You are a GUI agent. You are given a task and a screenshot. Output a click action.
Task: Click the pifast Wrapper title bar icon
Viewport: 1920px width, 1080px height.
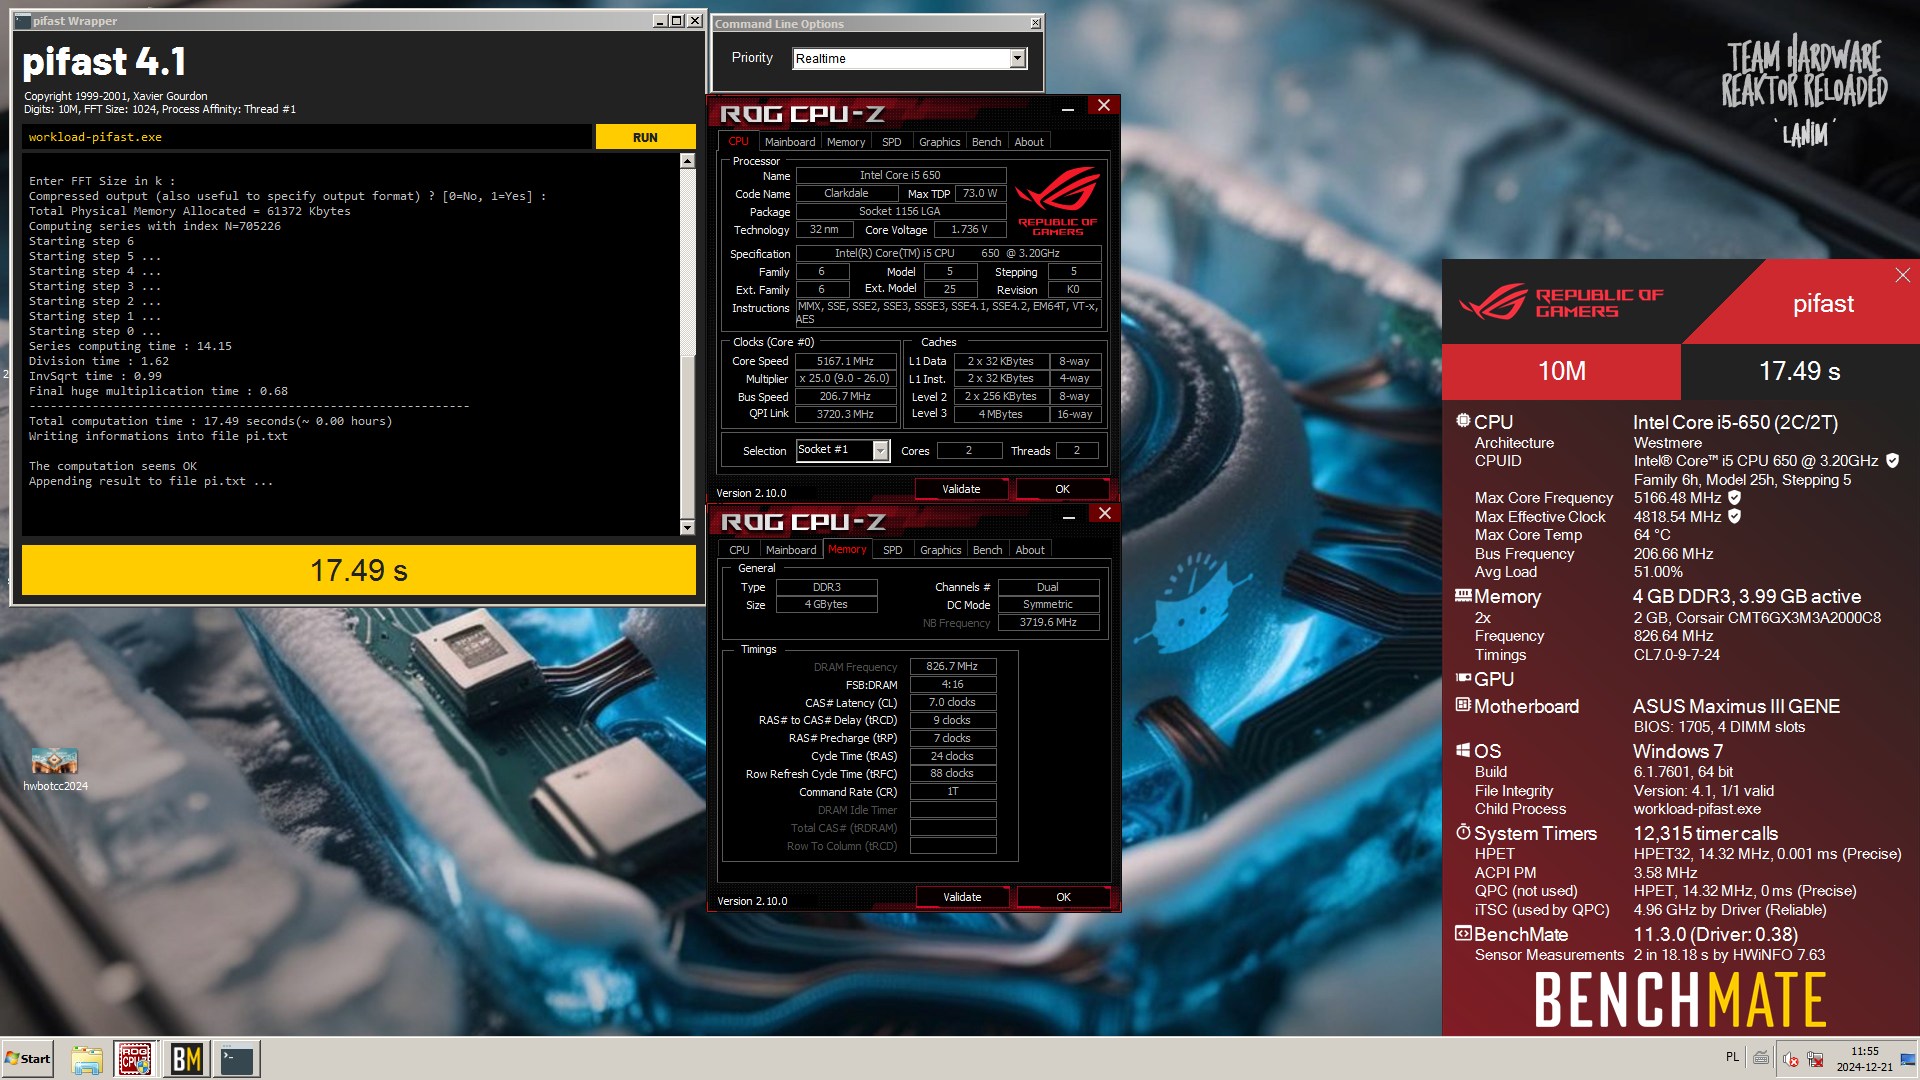(x=23, y=20)
